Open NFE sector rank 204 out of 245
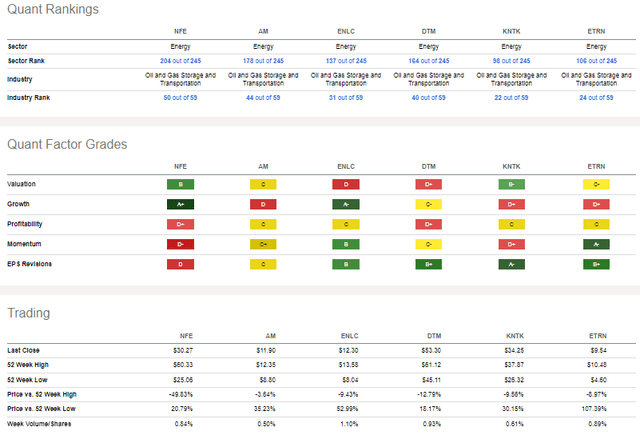Image resolution: width=640 pixels, height=439 pixels. point(180,61)
